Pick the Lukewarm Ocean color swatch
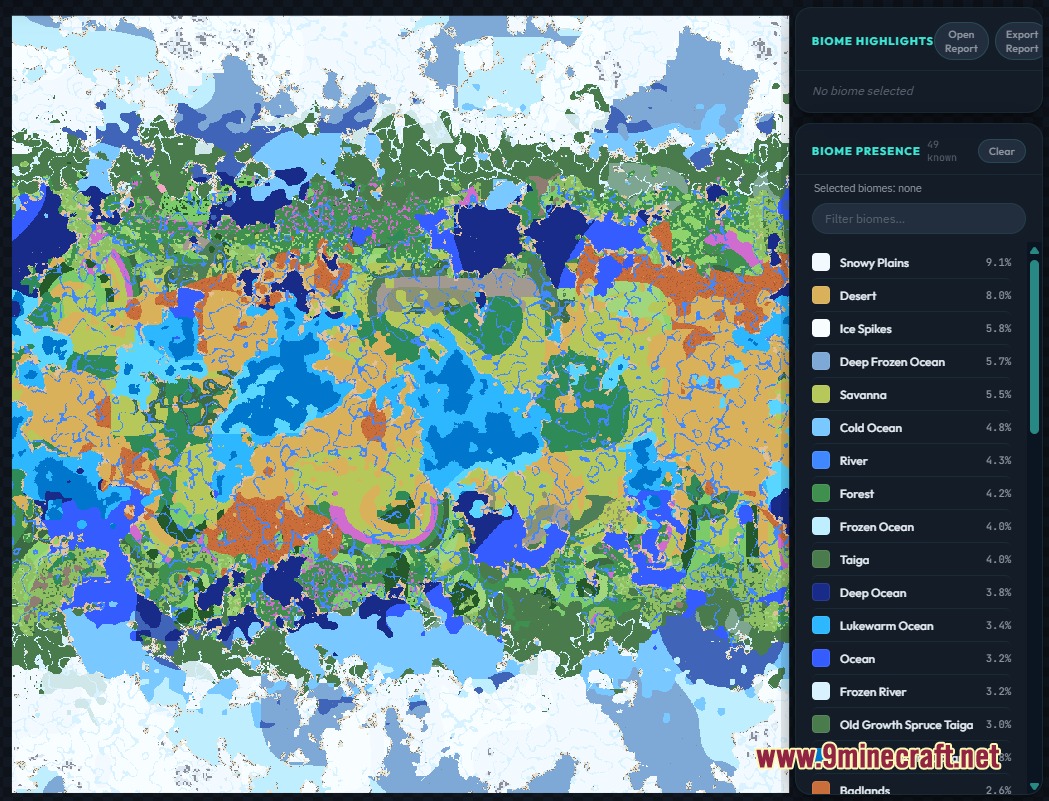1049x801 pixels. [x=821, y=626]
